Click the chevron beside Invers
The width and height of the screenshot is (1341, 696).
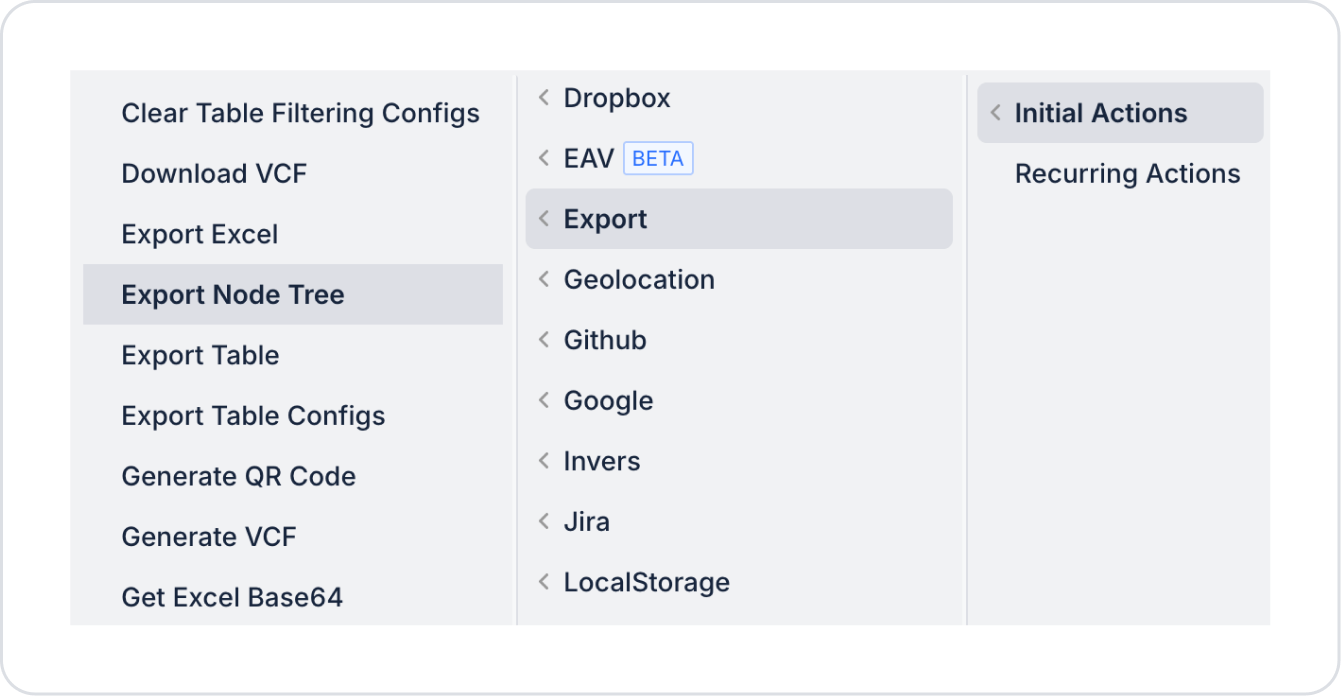pyautogui.click(x=544, y=461)
